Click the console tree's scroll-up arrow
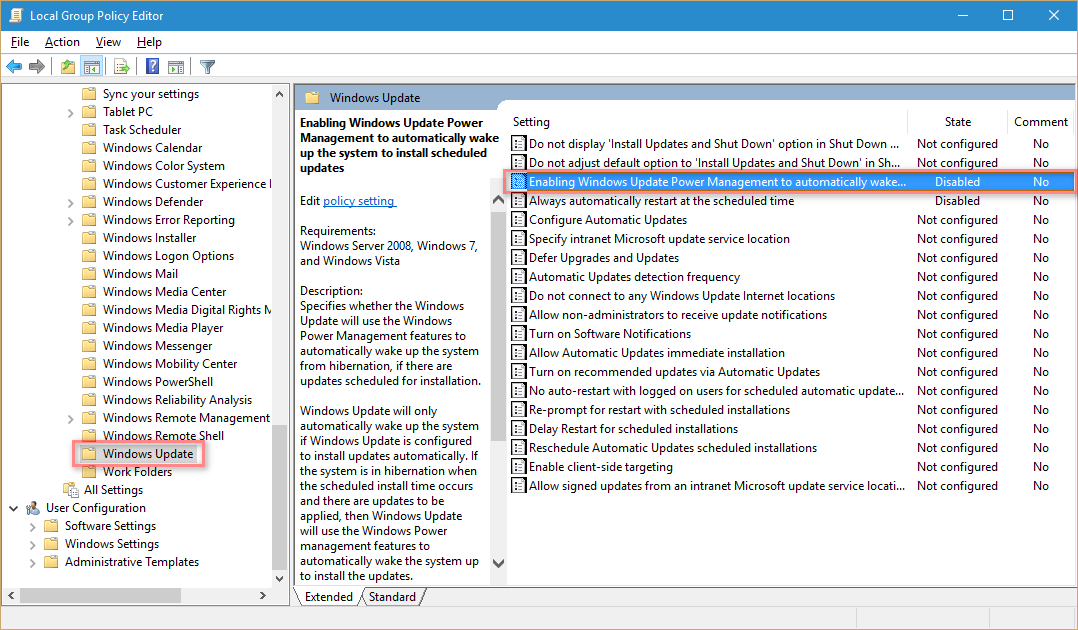This screenshot has width=1078, height=630. 279,94
